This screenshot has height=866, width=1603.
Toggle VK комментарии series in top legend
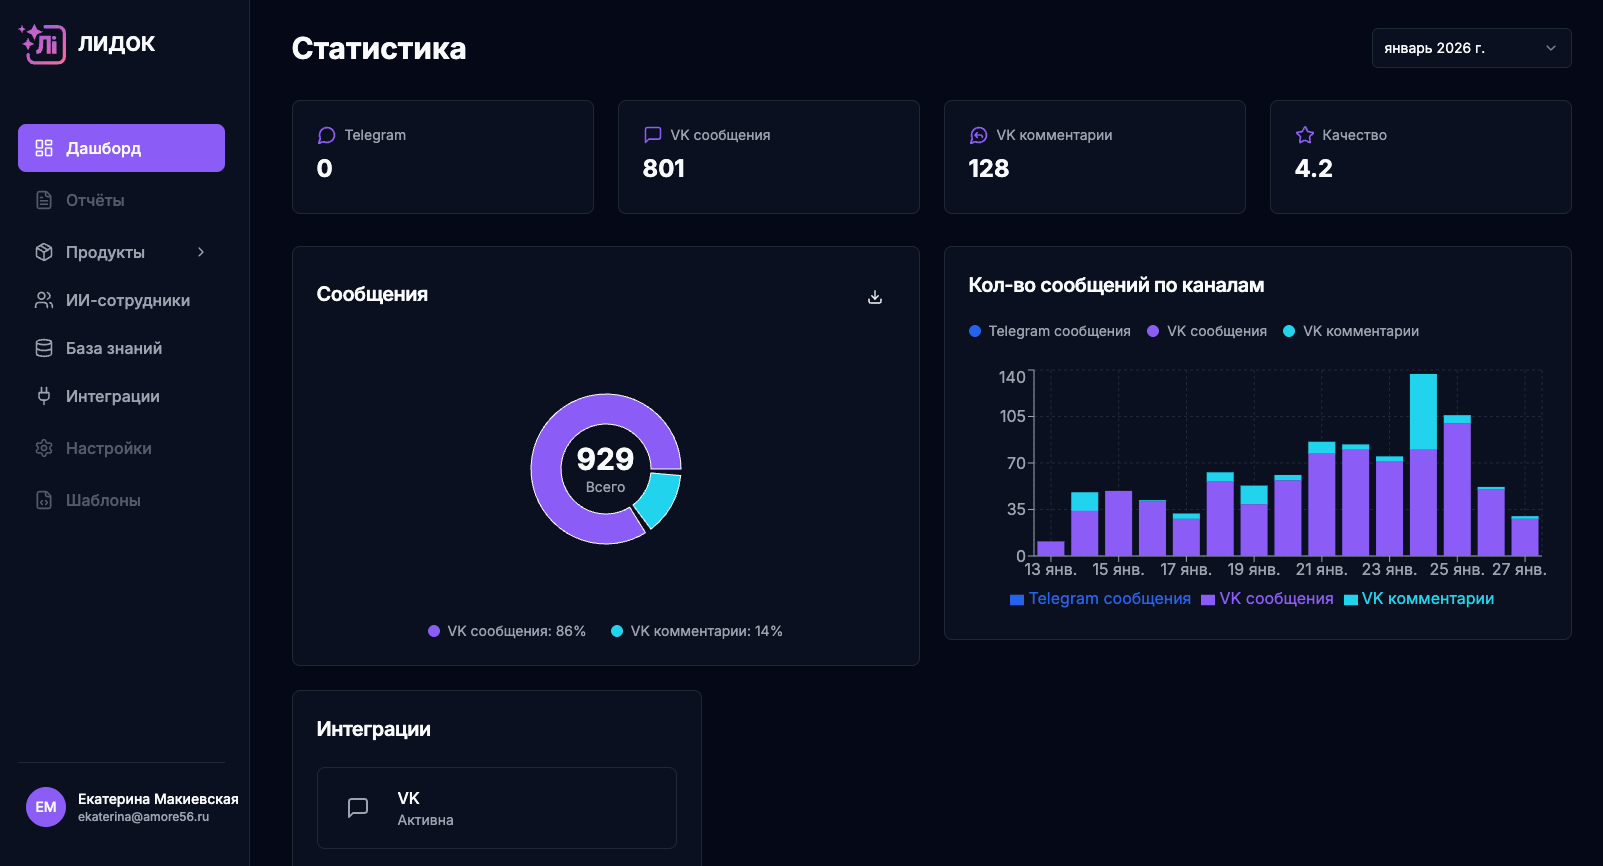(1351, 331)
